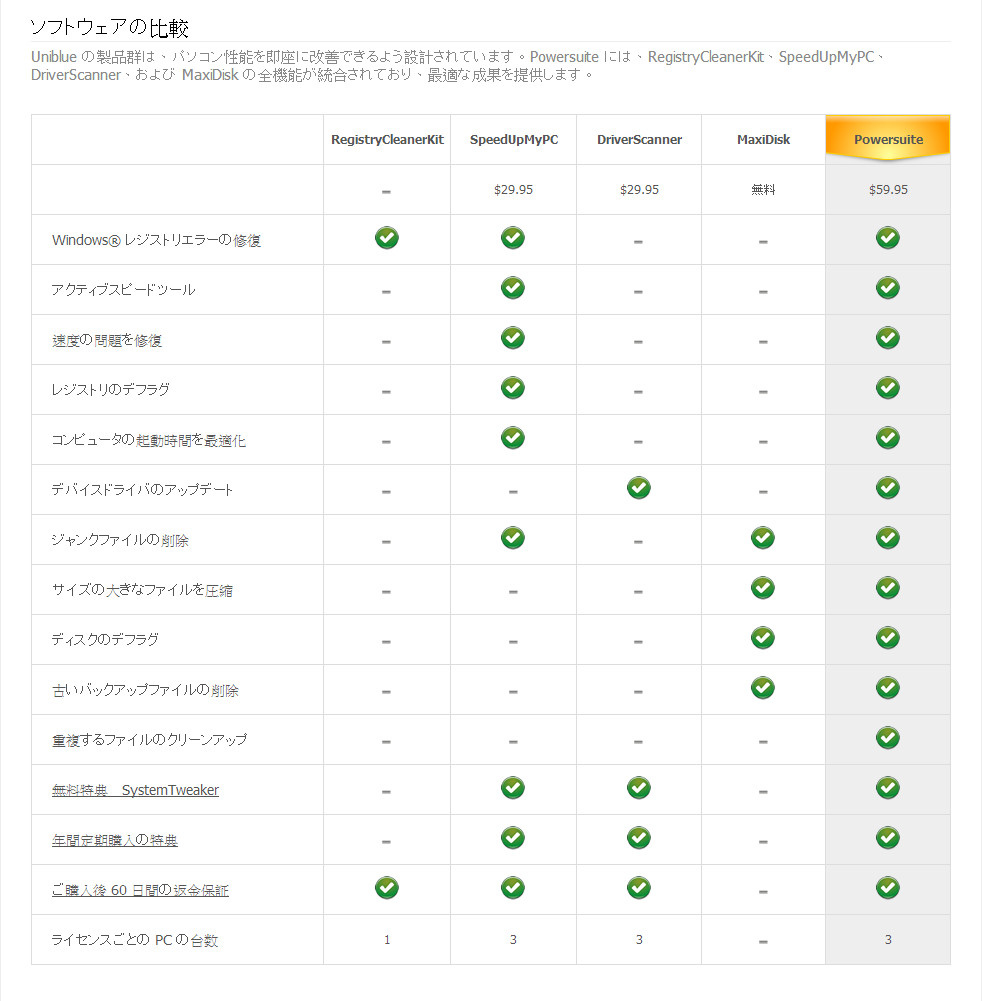The width and height of the screenshot is (982, 1001).
Task: Click SpeedUpMyPC checkmark in 無料特典 SystemTweaker row
Action: (513, 788)
